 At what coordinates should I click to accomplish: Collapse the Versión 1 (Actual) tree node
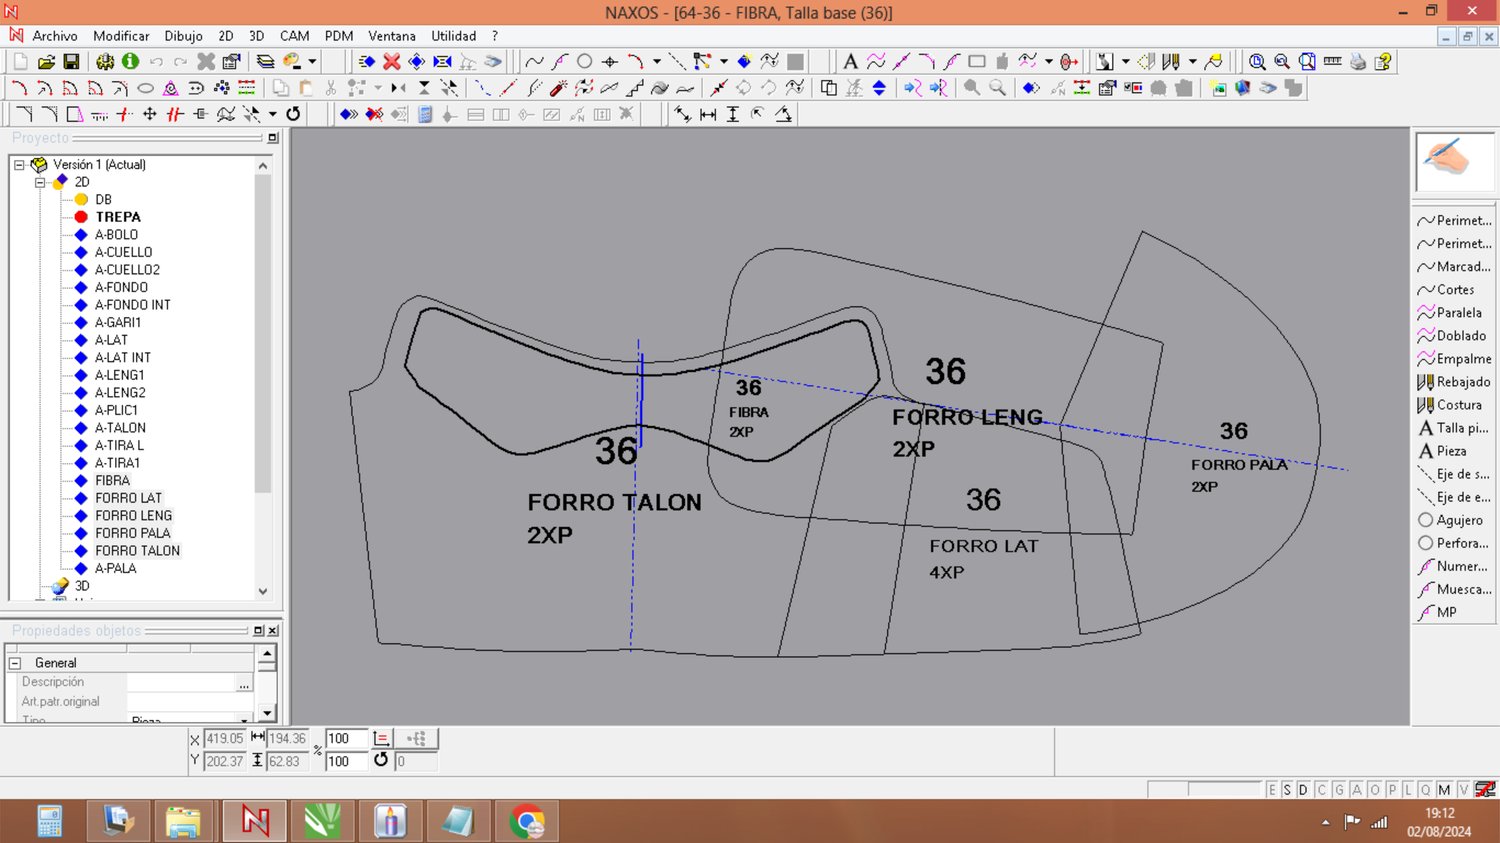(x=19, y=165)
